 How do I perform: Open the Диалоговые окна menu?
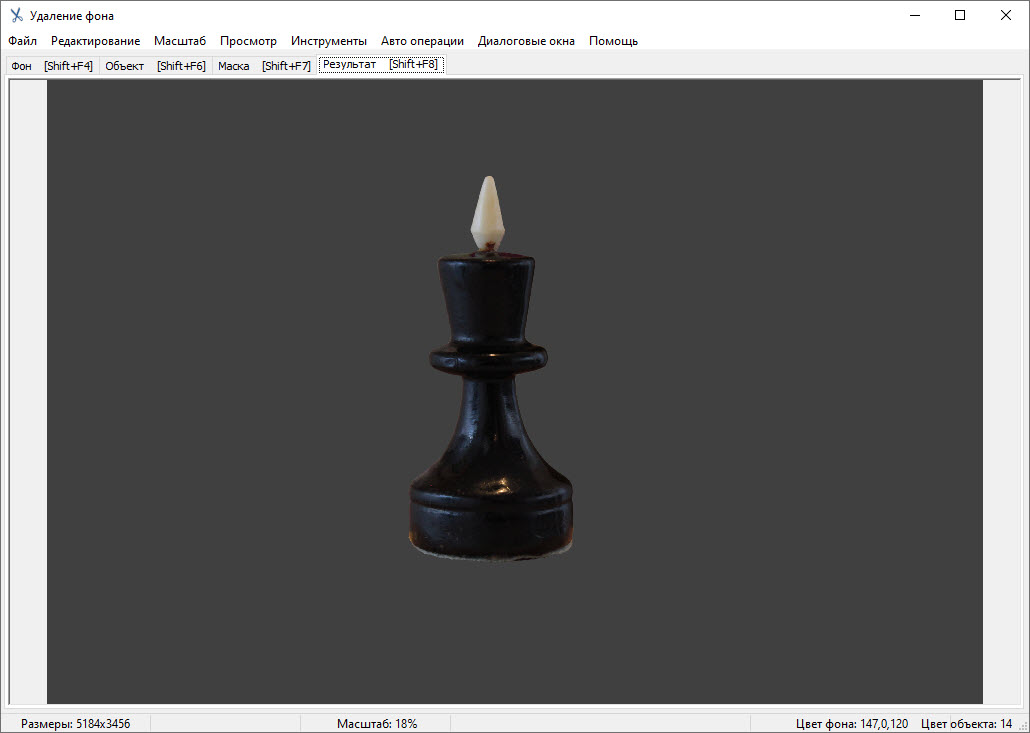point(526,41)
